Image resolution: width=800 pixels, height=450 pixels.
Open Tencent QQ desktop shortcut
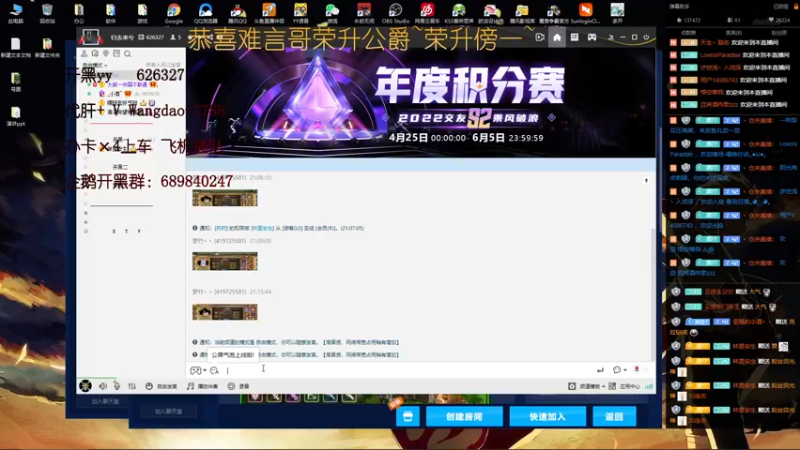click(237, 13)
